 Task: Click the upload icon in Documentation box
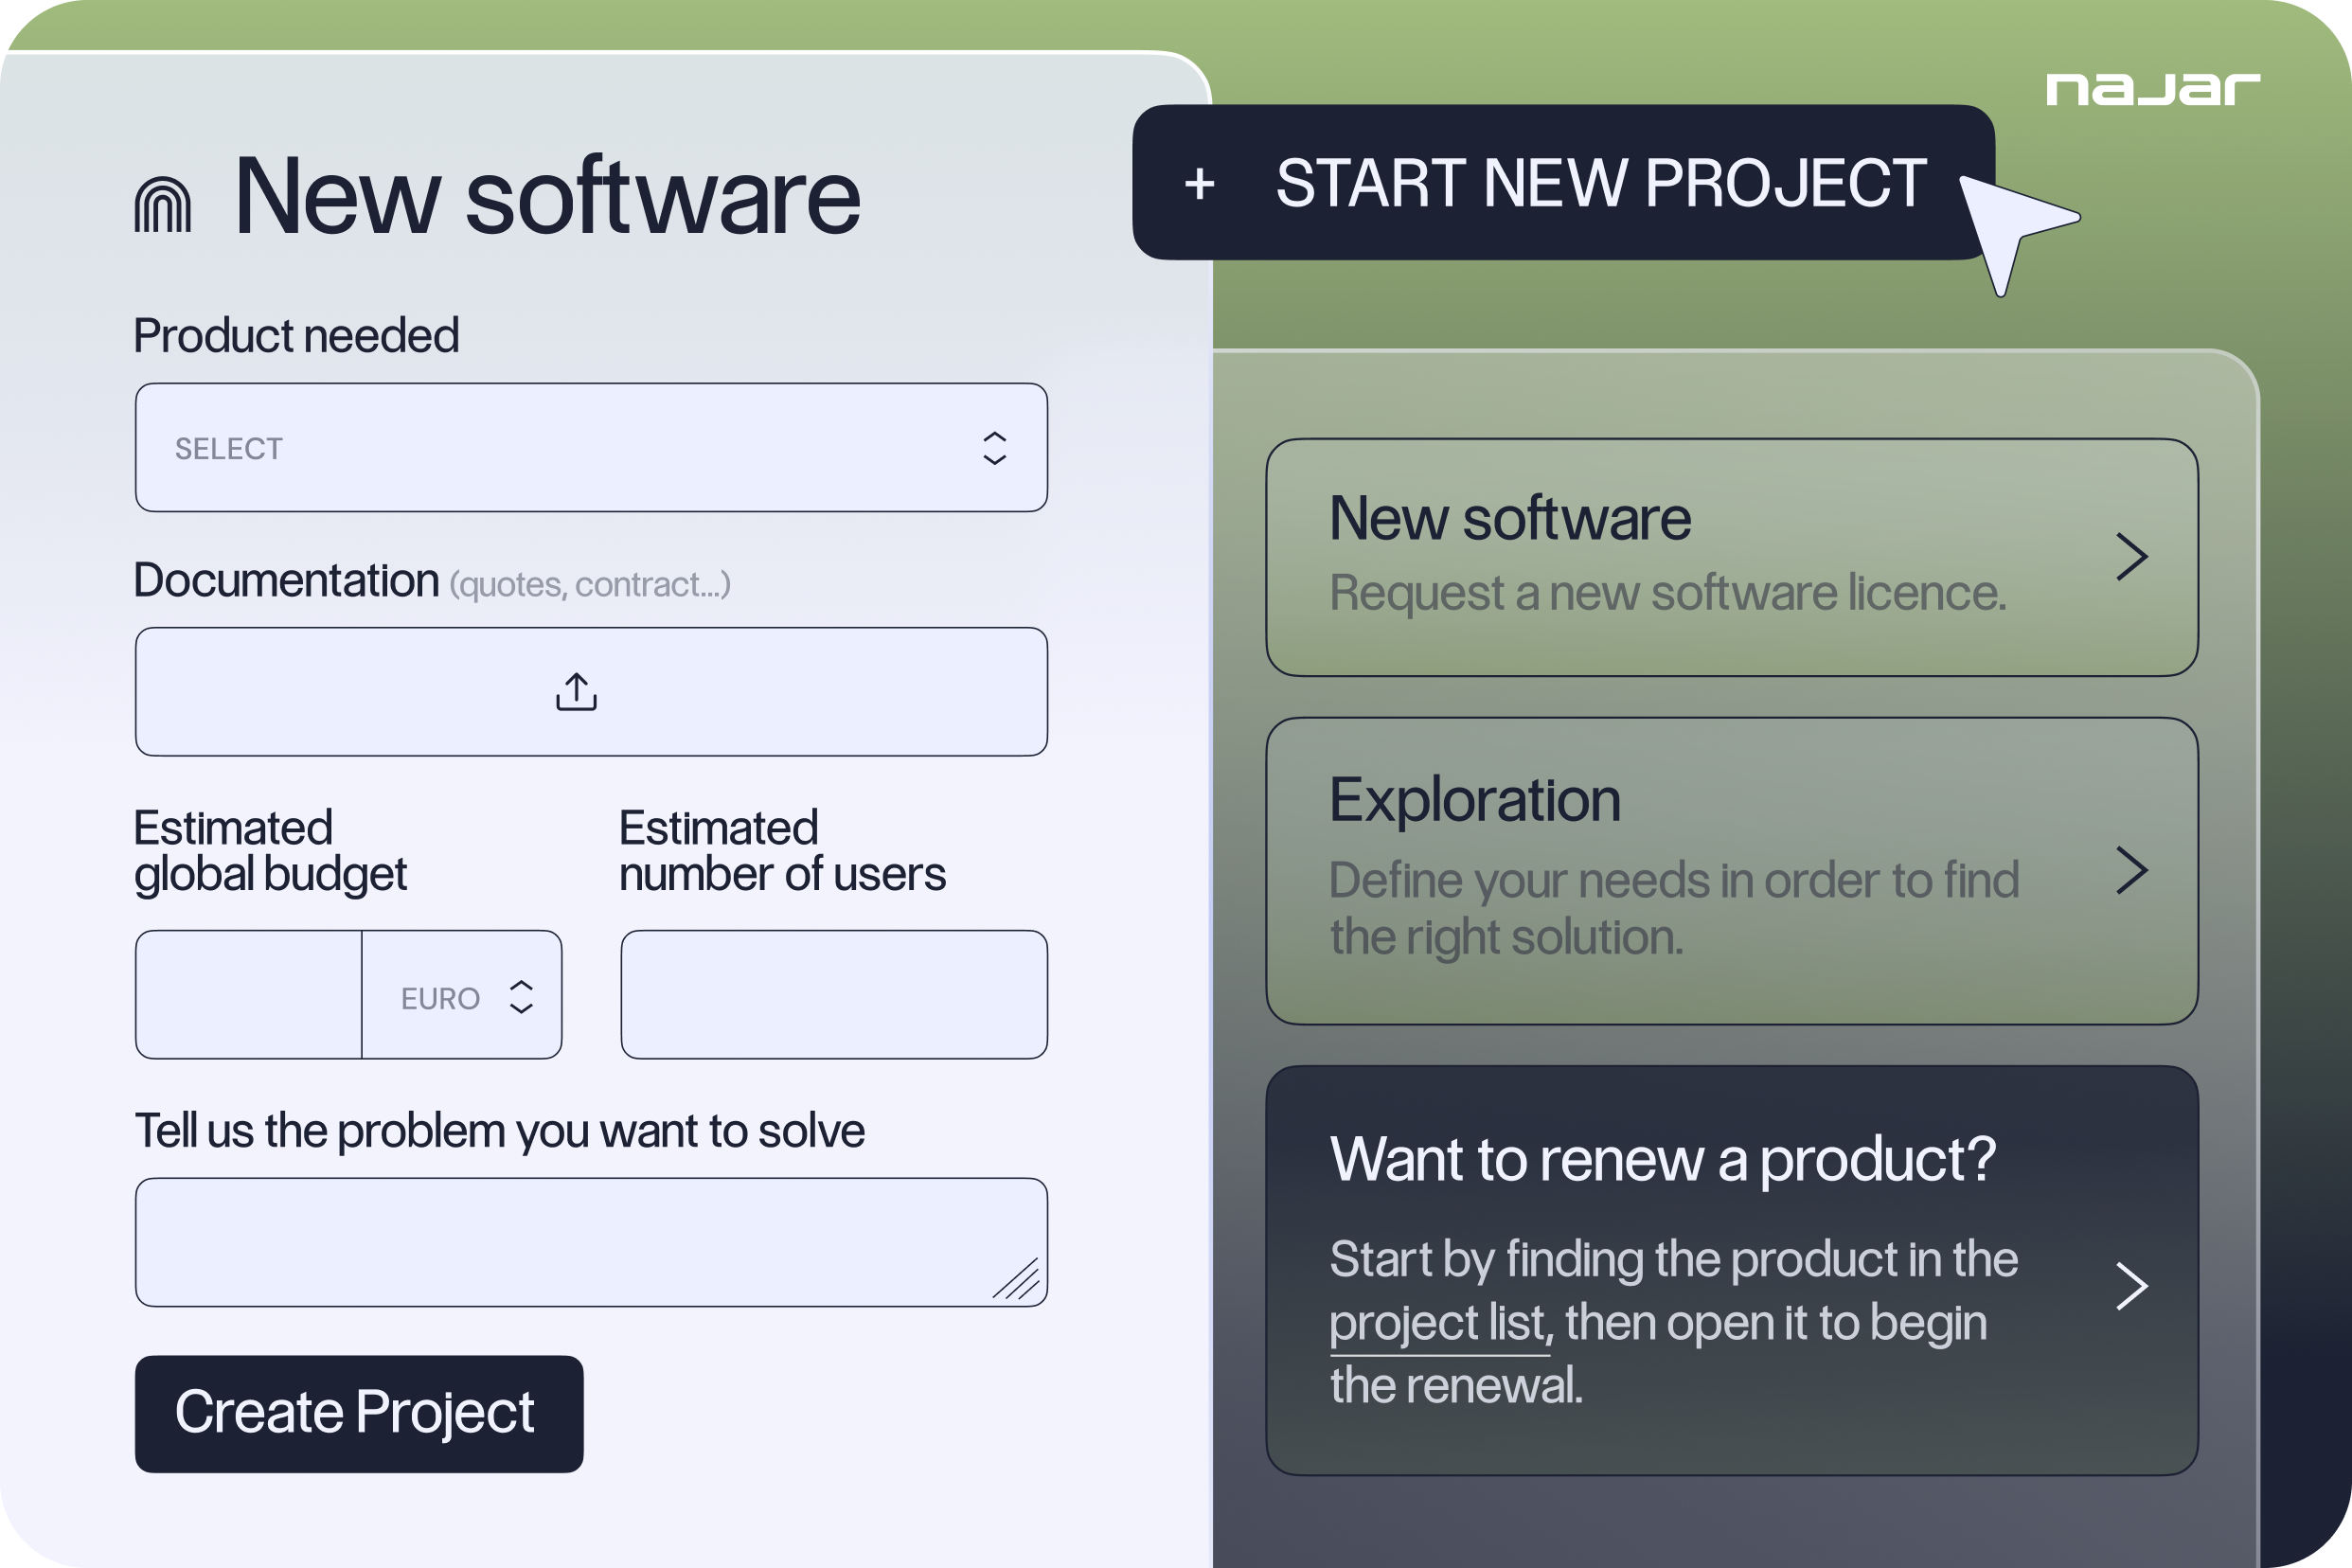tap(576, 692)
